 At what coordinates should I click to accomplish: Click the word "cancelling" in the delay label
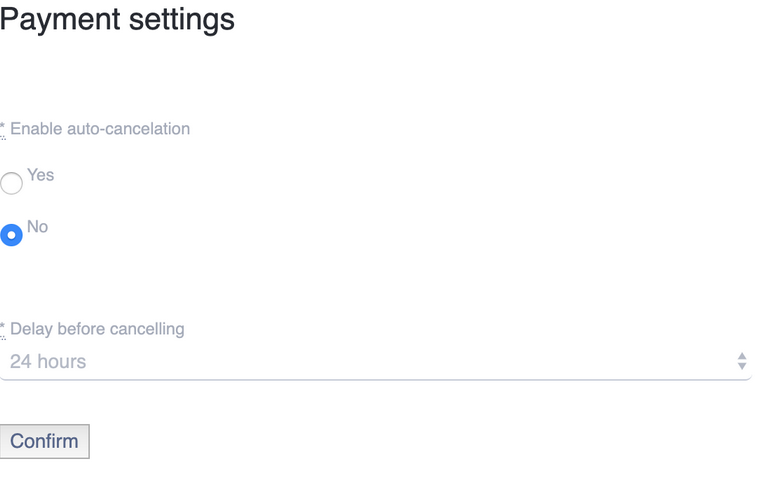tap(147, 329)
